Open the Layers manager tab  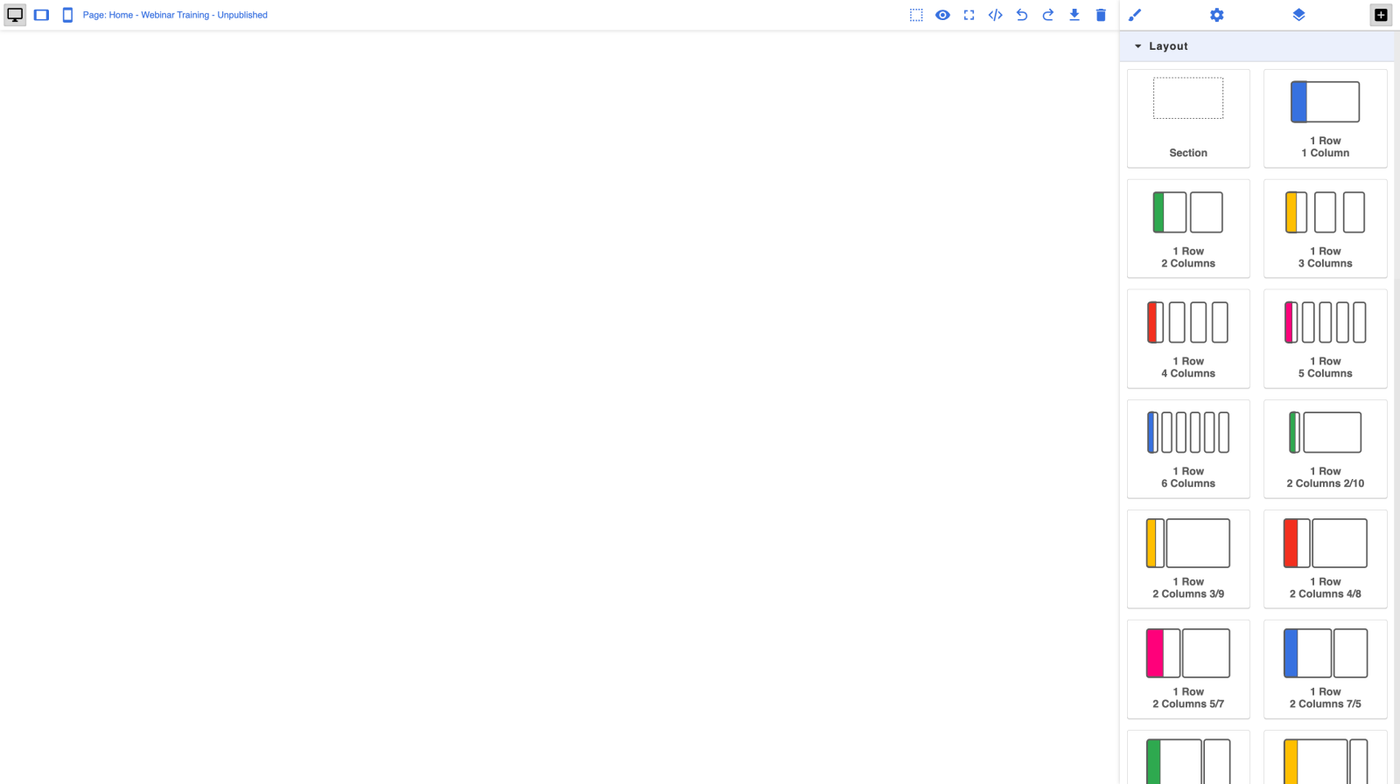[1299, 15]
